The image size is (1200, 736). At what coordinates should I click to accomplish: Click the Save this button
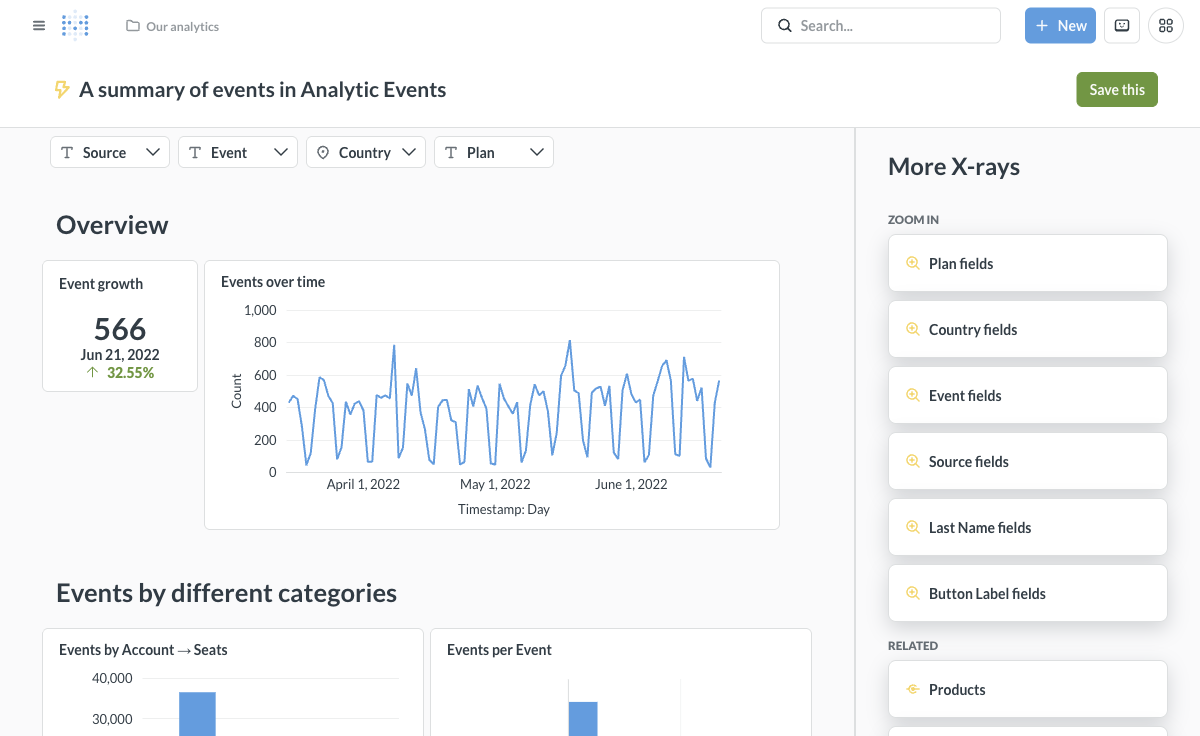(1117, 89)
